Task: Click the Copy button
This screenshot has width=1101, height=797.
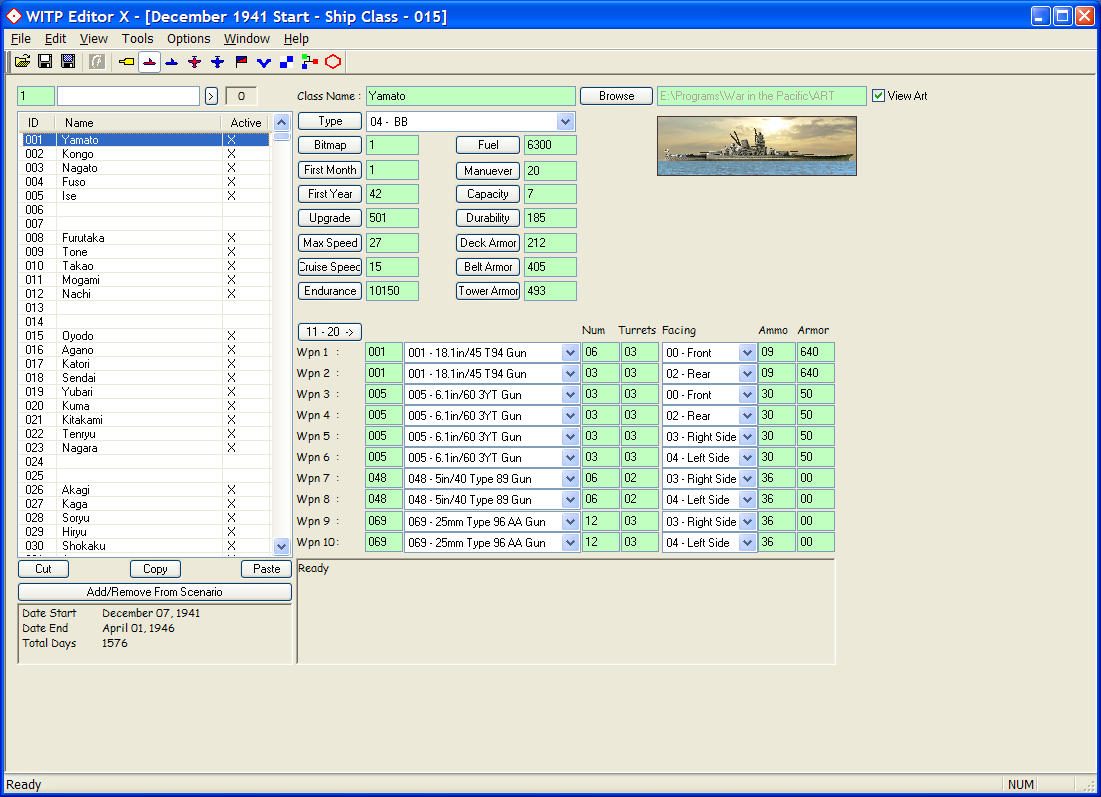Action: [x=155, y=569]
